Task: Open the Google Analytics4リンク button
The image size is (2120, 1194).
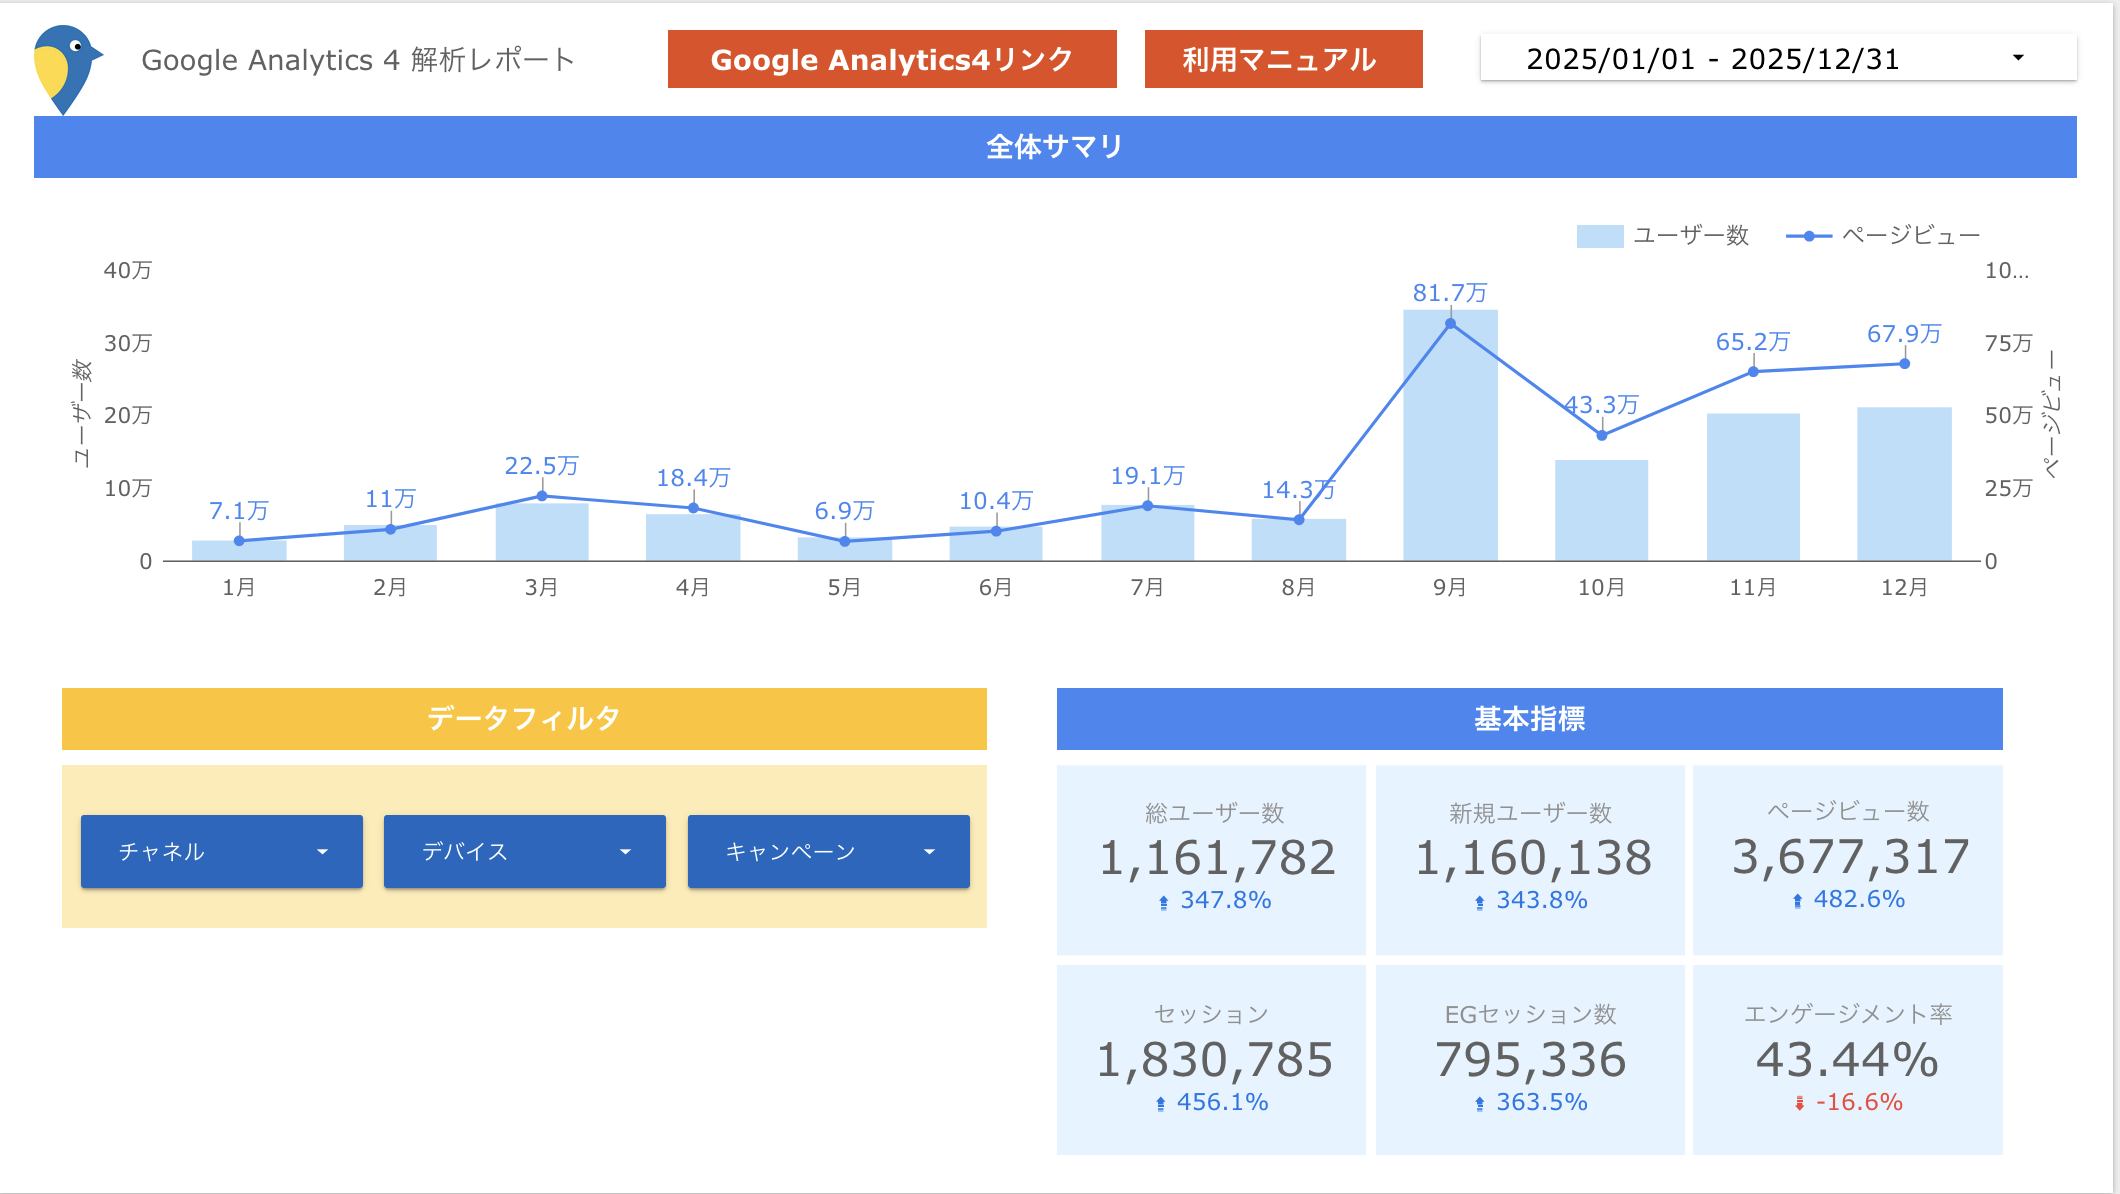Action: pos(891,60)
